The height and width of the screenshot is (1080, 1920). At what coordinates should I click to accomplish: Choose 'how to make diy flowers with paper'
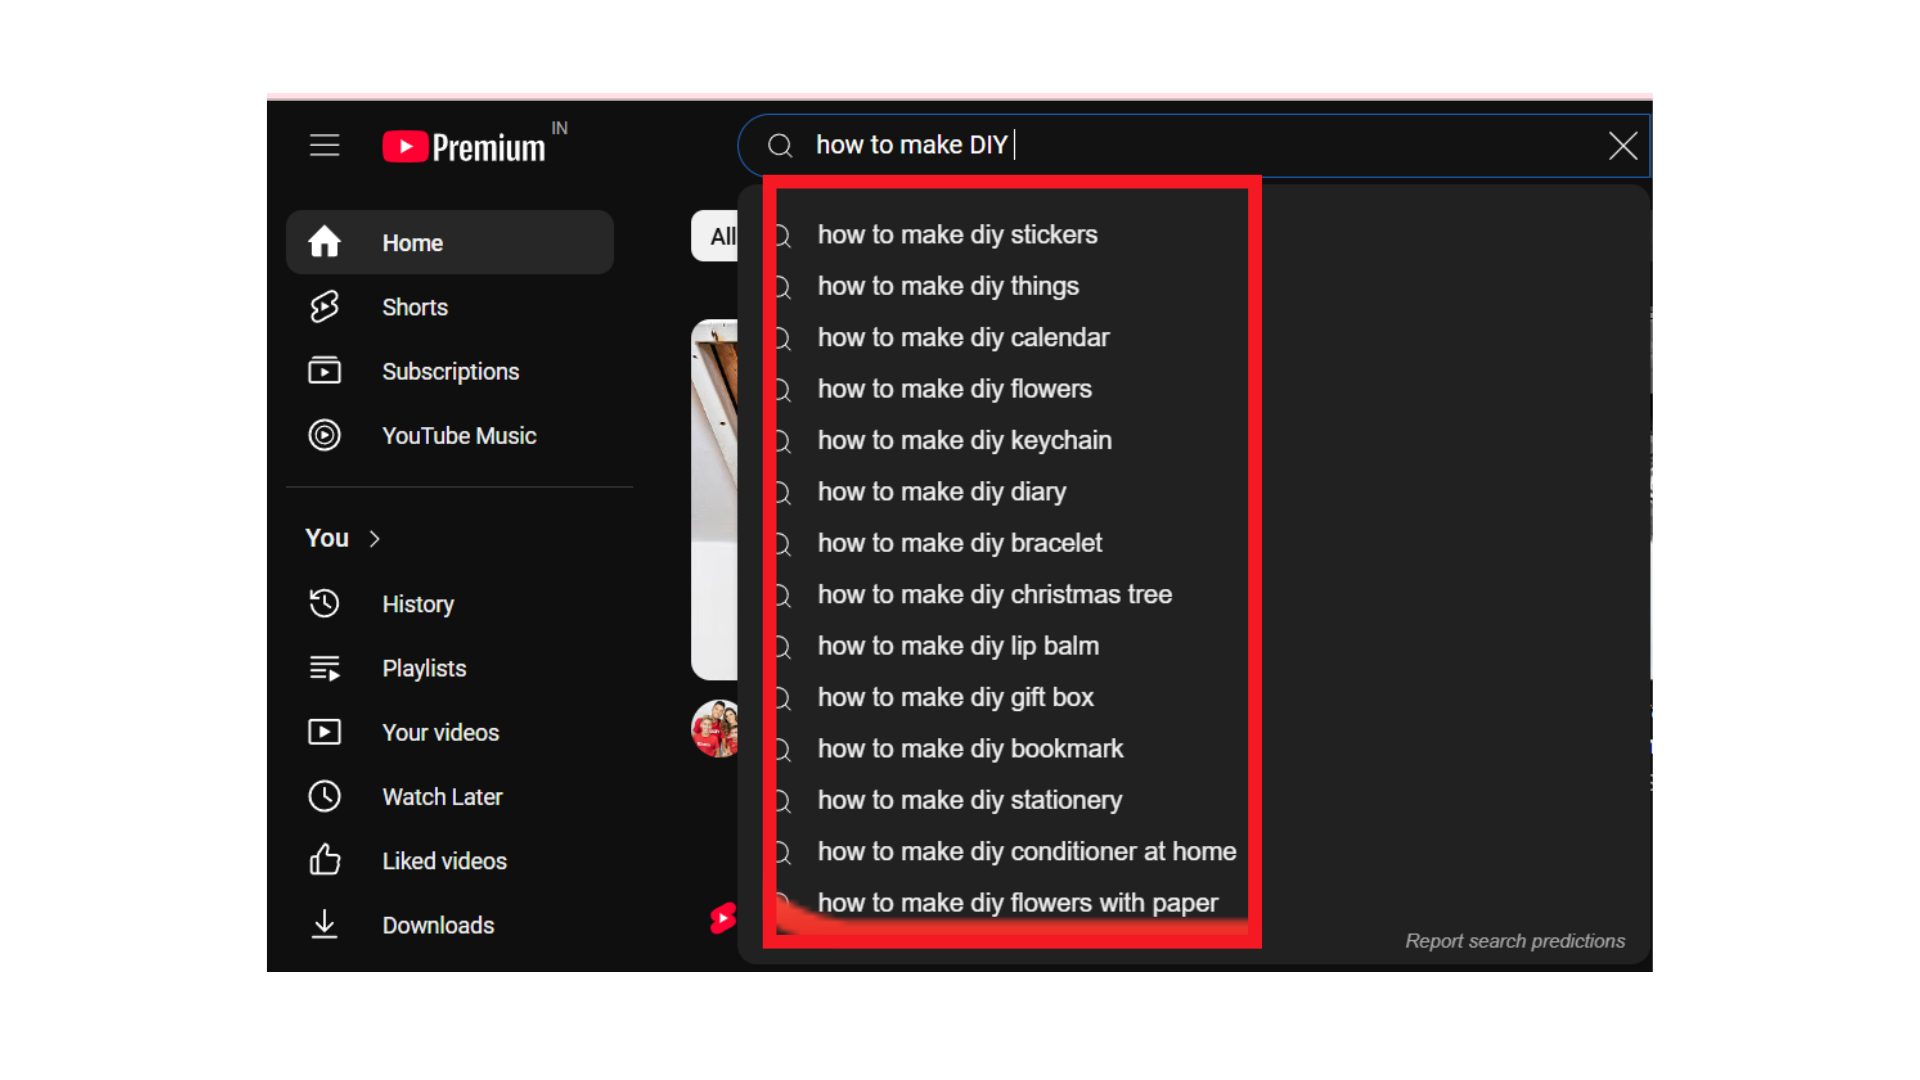1017,902
